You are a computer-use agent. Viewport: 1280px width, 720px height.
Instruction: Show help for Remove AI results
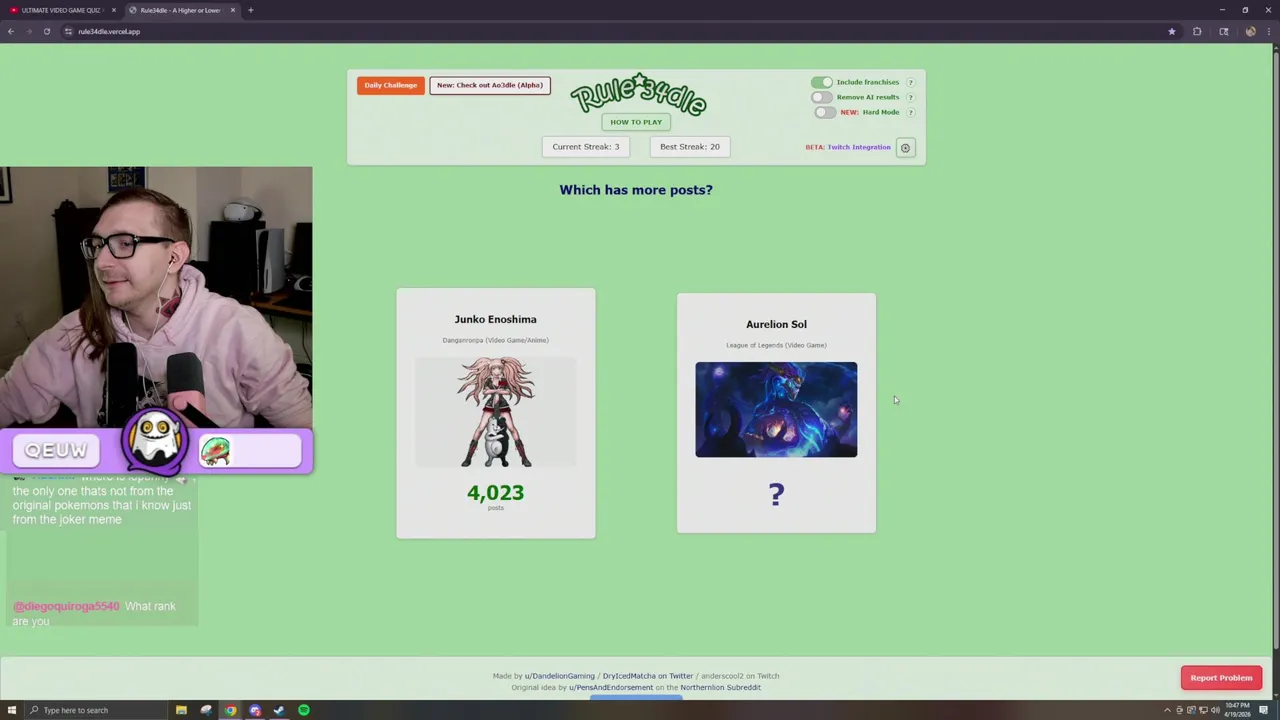pyautogui.click(x=910, y=97)
